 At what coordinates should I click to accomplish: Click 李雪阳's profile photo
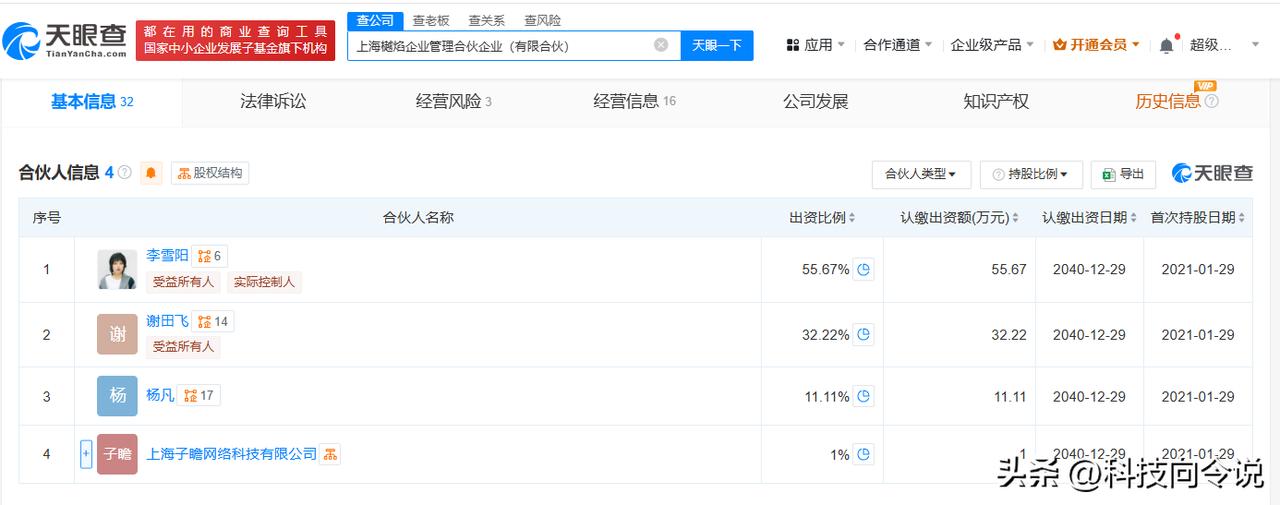coord(117,269)
